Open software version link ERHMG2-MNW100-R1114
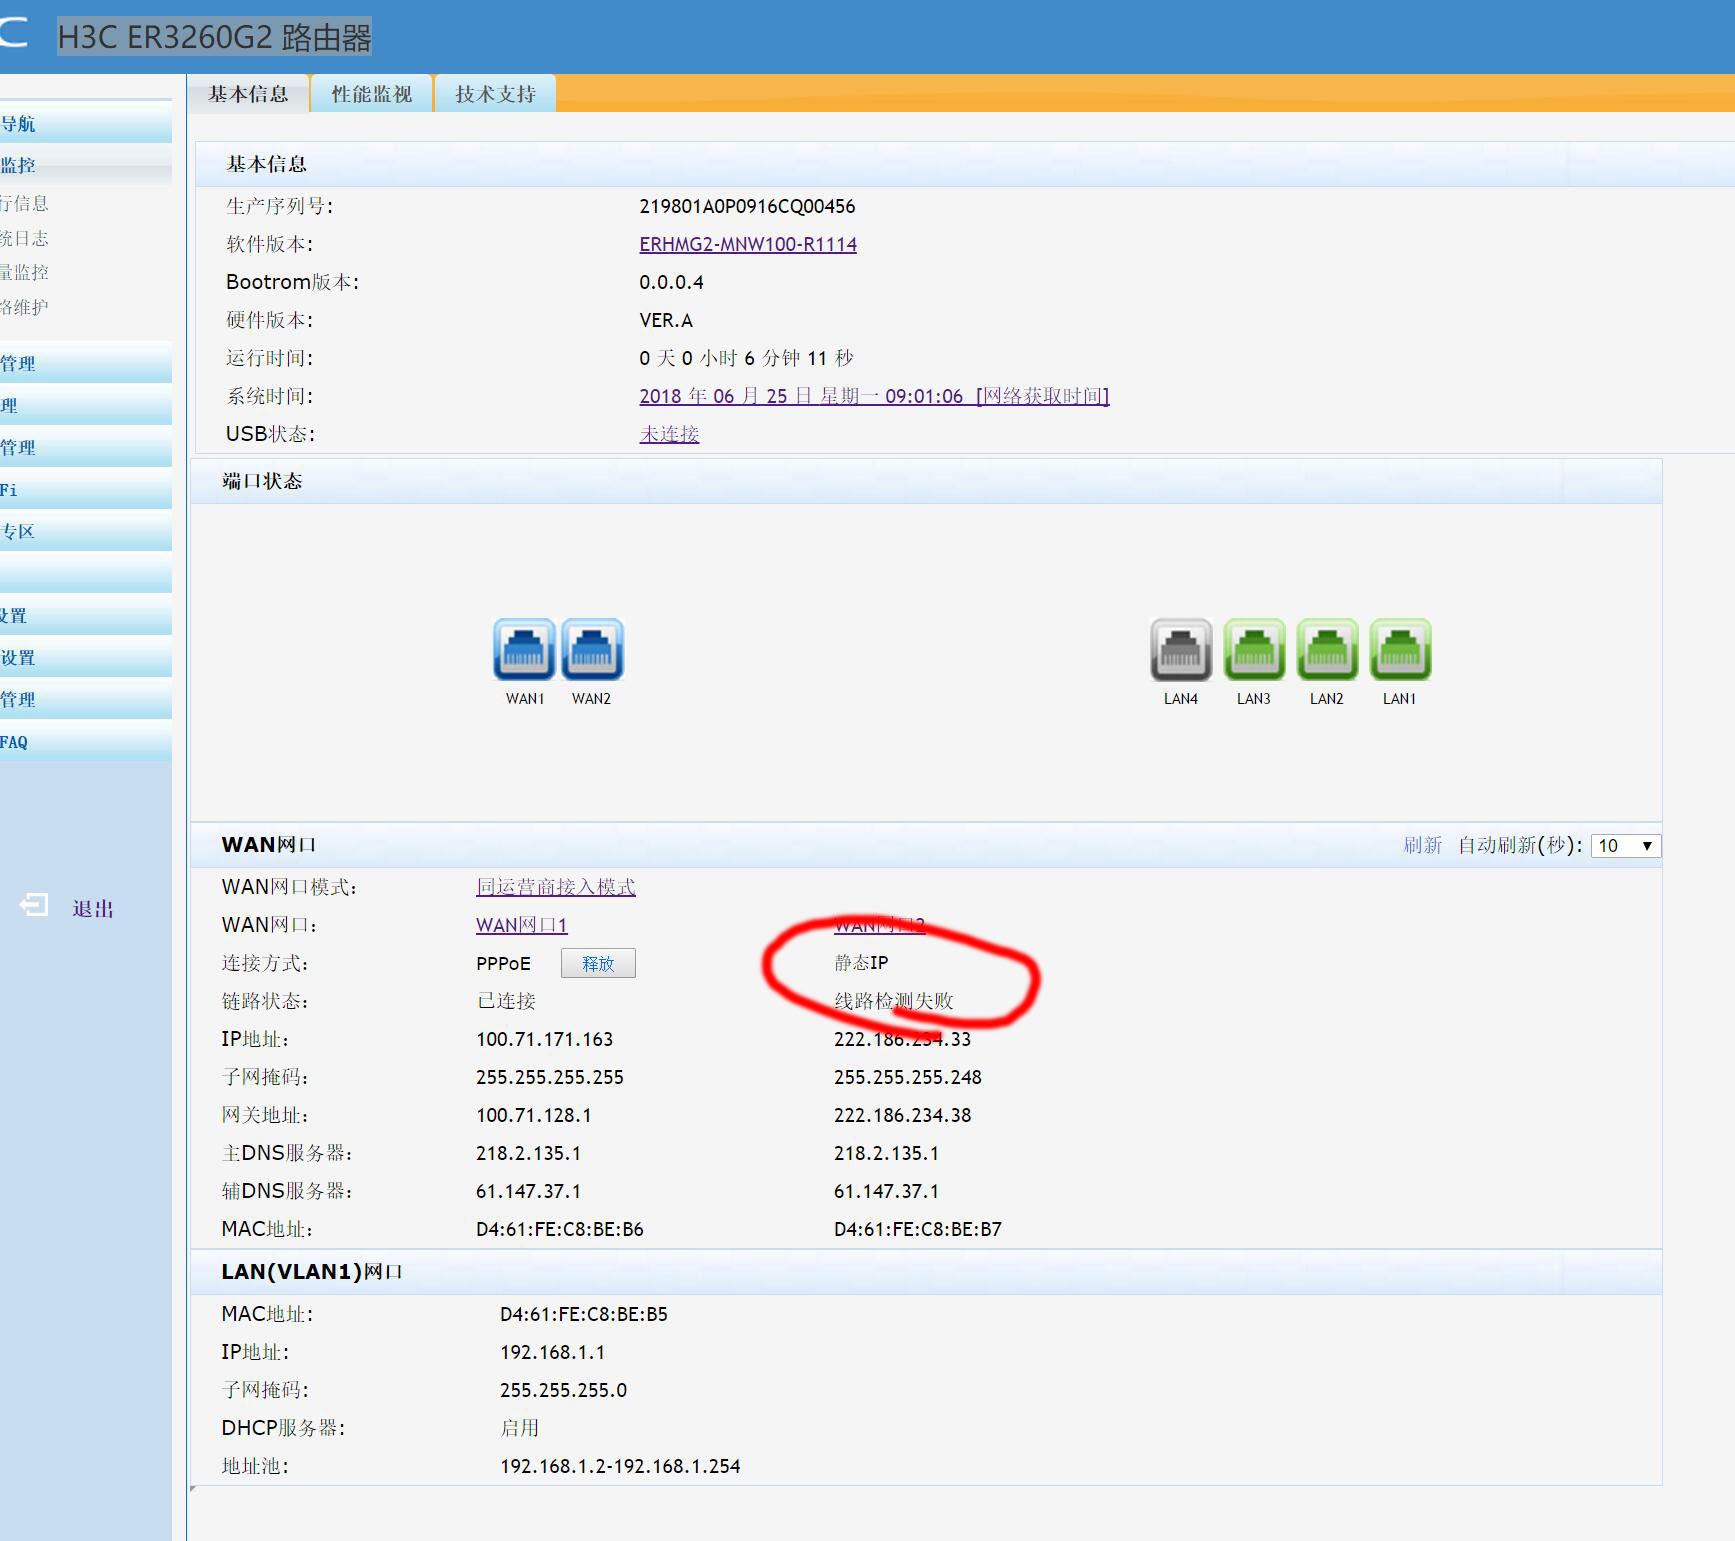 pyautogui.click(x=748, y=244)
